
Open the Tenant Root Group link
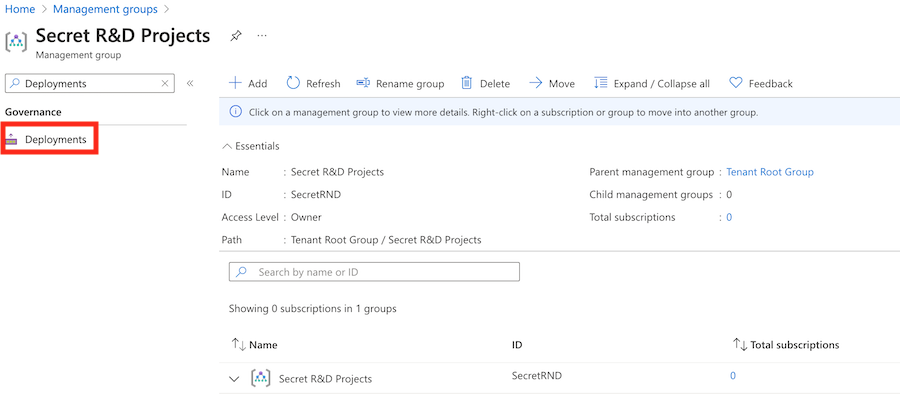click(x=770, y=172)
